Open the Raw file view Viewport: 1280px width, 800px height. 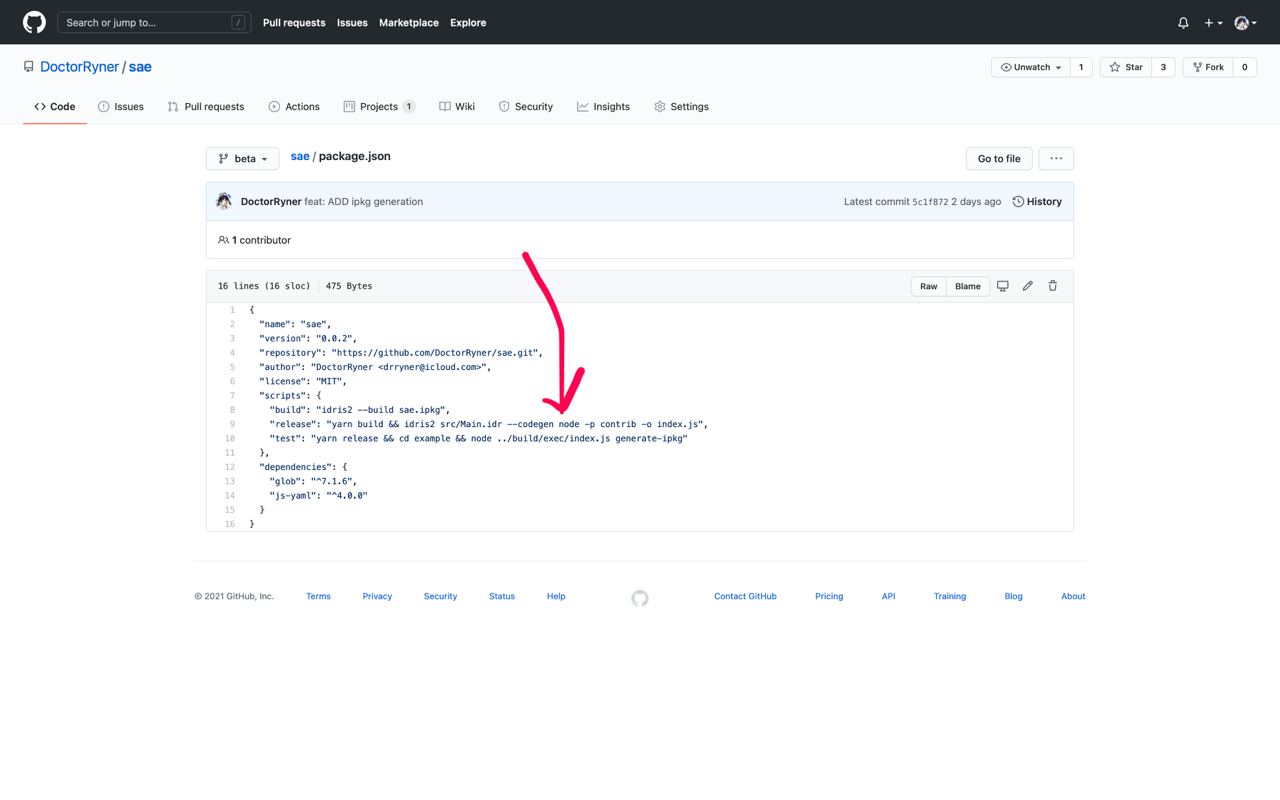pos(929,286)
